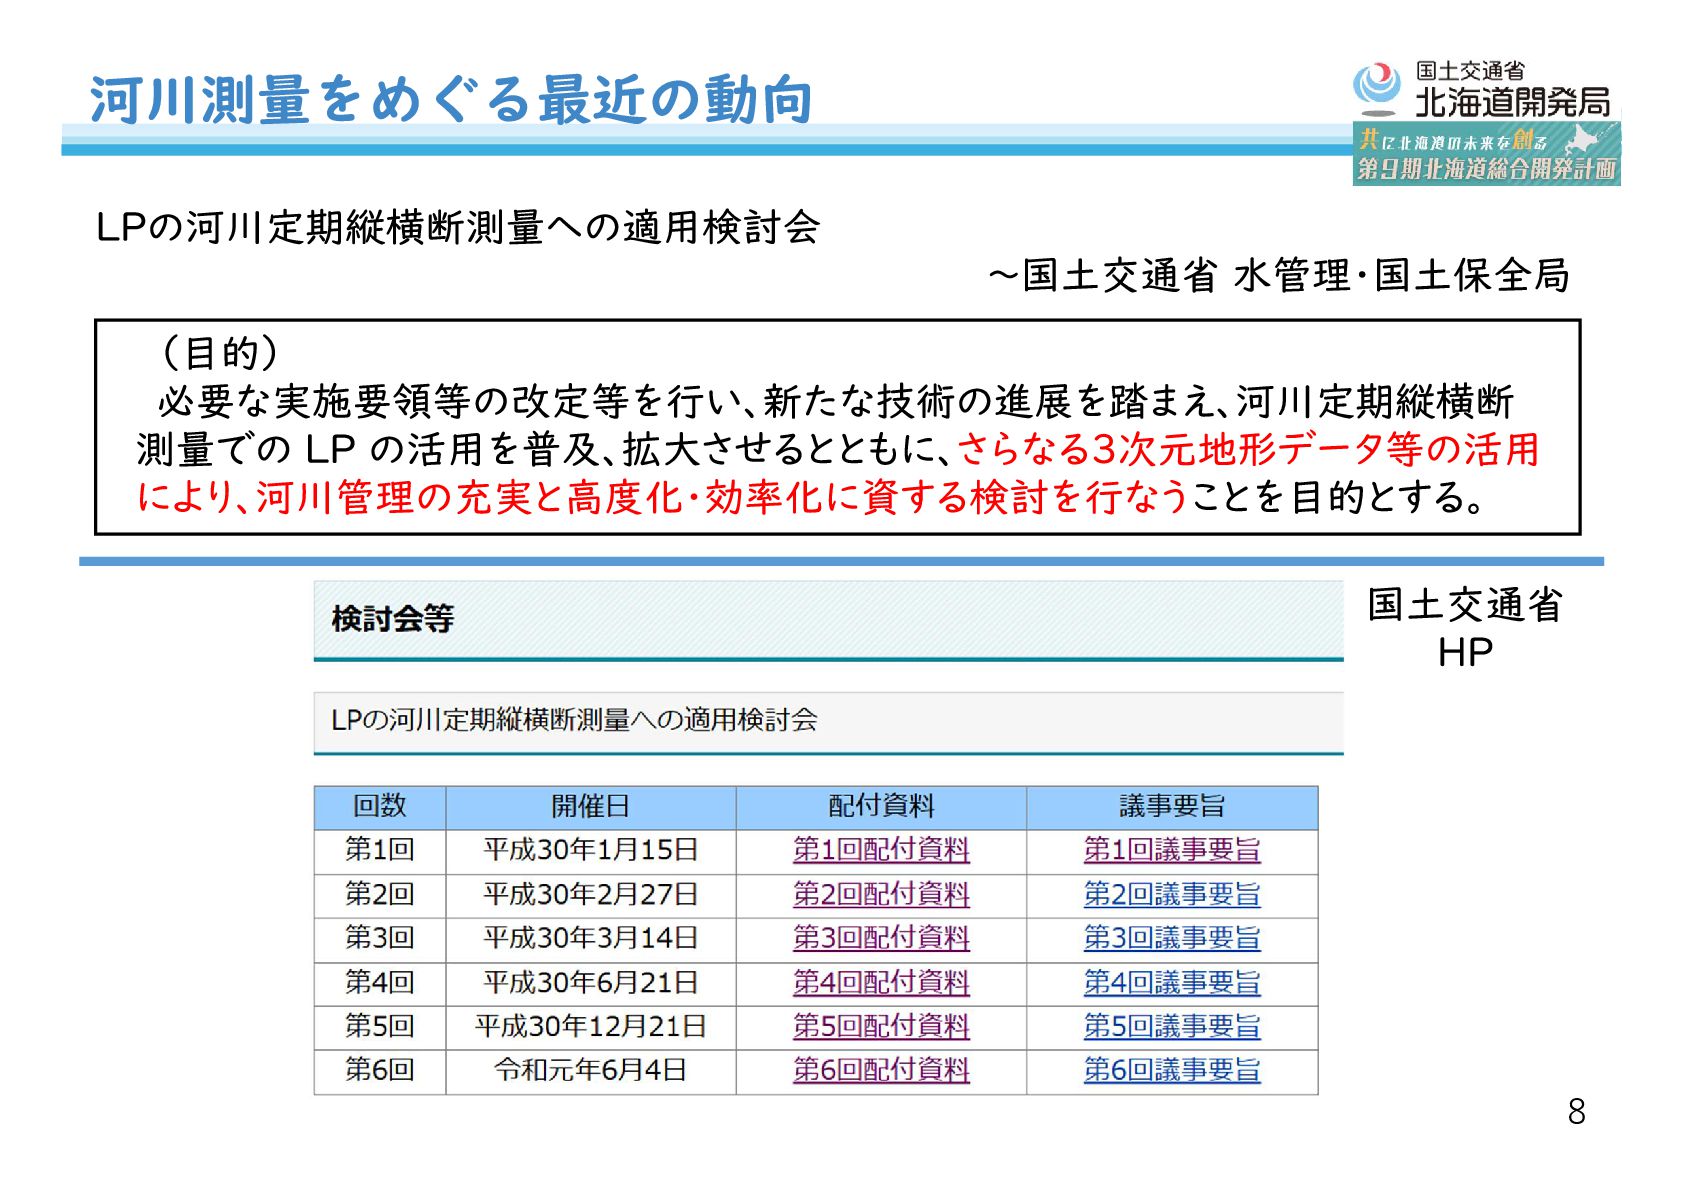Open the 第1回配付資料 link
Viewport: 1684px width, 1191px height.
(x=881, y=850)
